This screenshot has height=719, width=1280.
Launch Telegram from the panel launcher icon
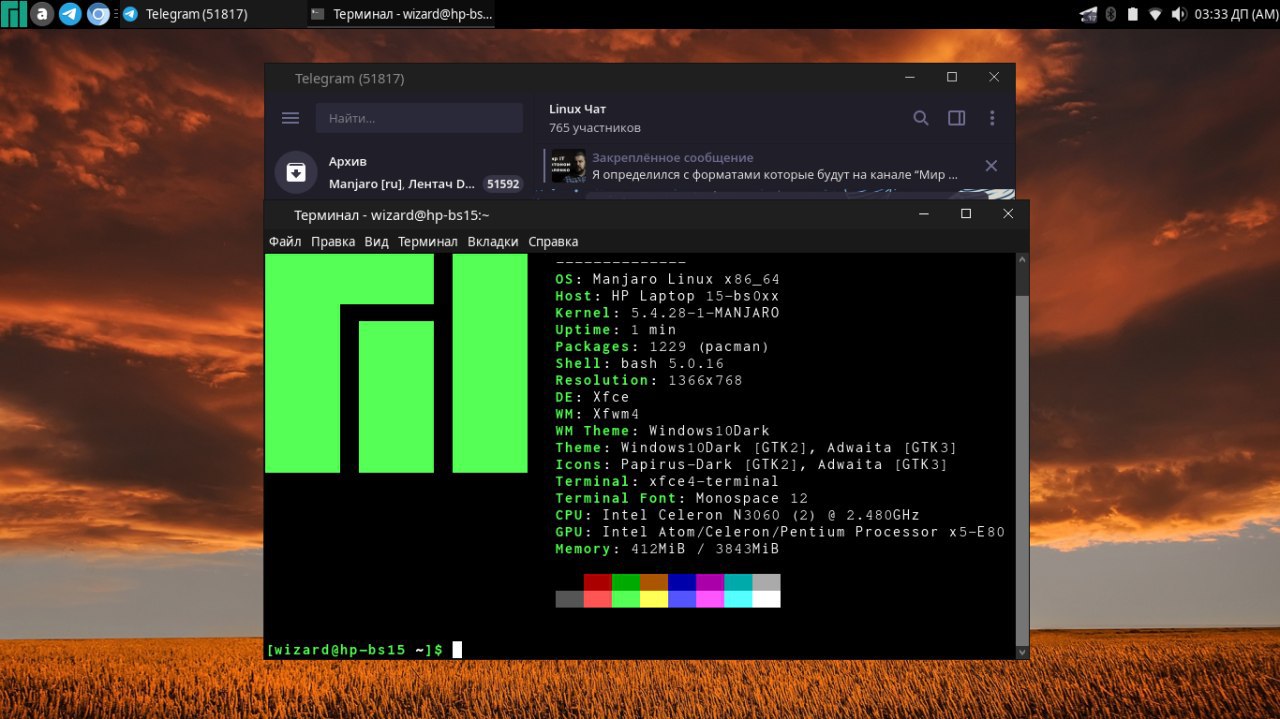[x=70, y=14]
